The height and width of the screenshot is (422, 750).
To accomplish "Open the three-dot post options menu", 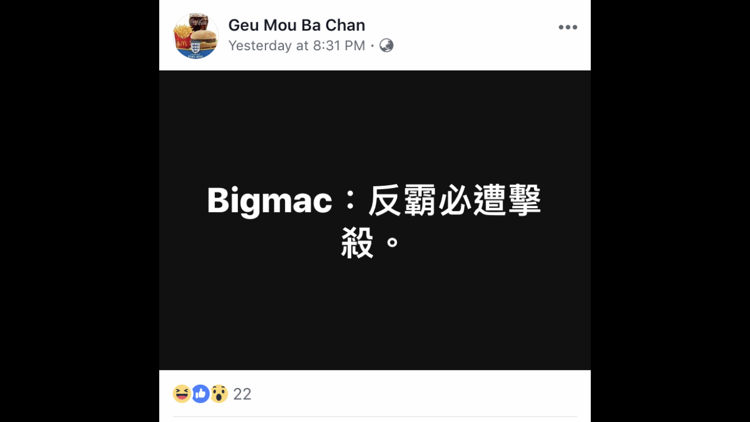I will click(568, 27).
